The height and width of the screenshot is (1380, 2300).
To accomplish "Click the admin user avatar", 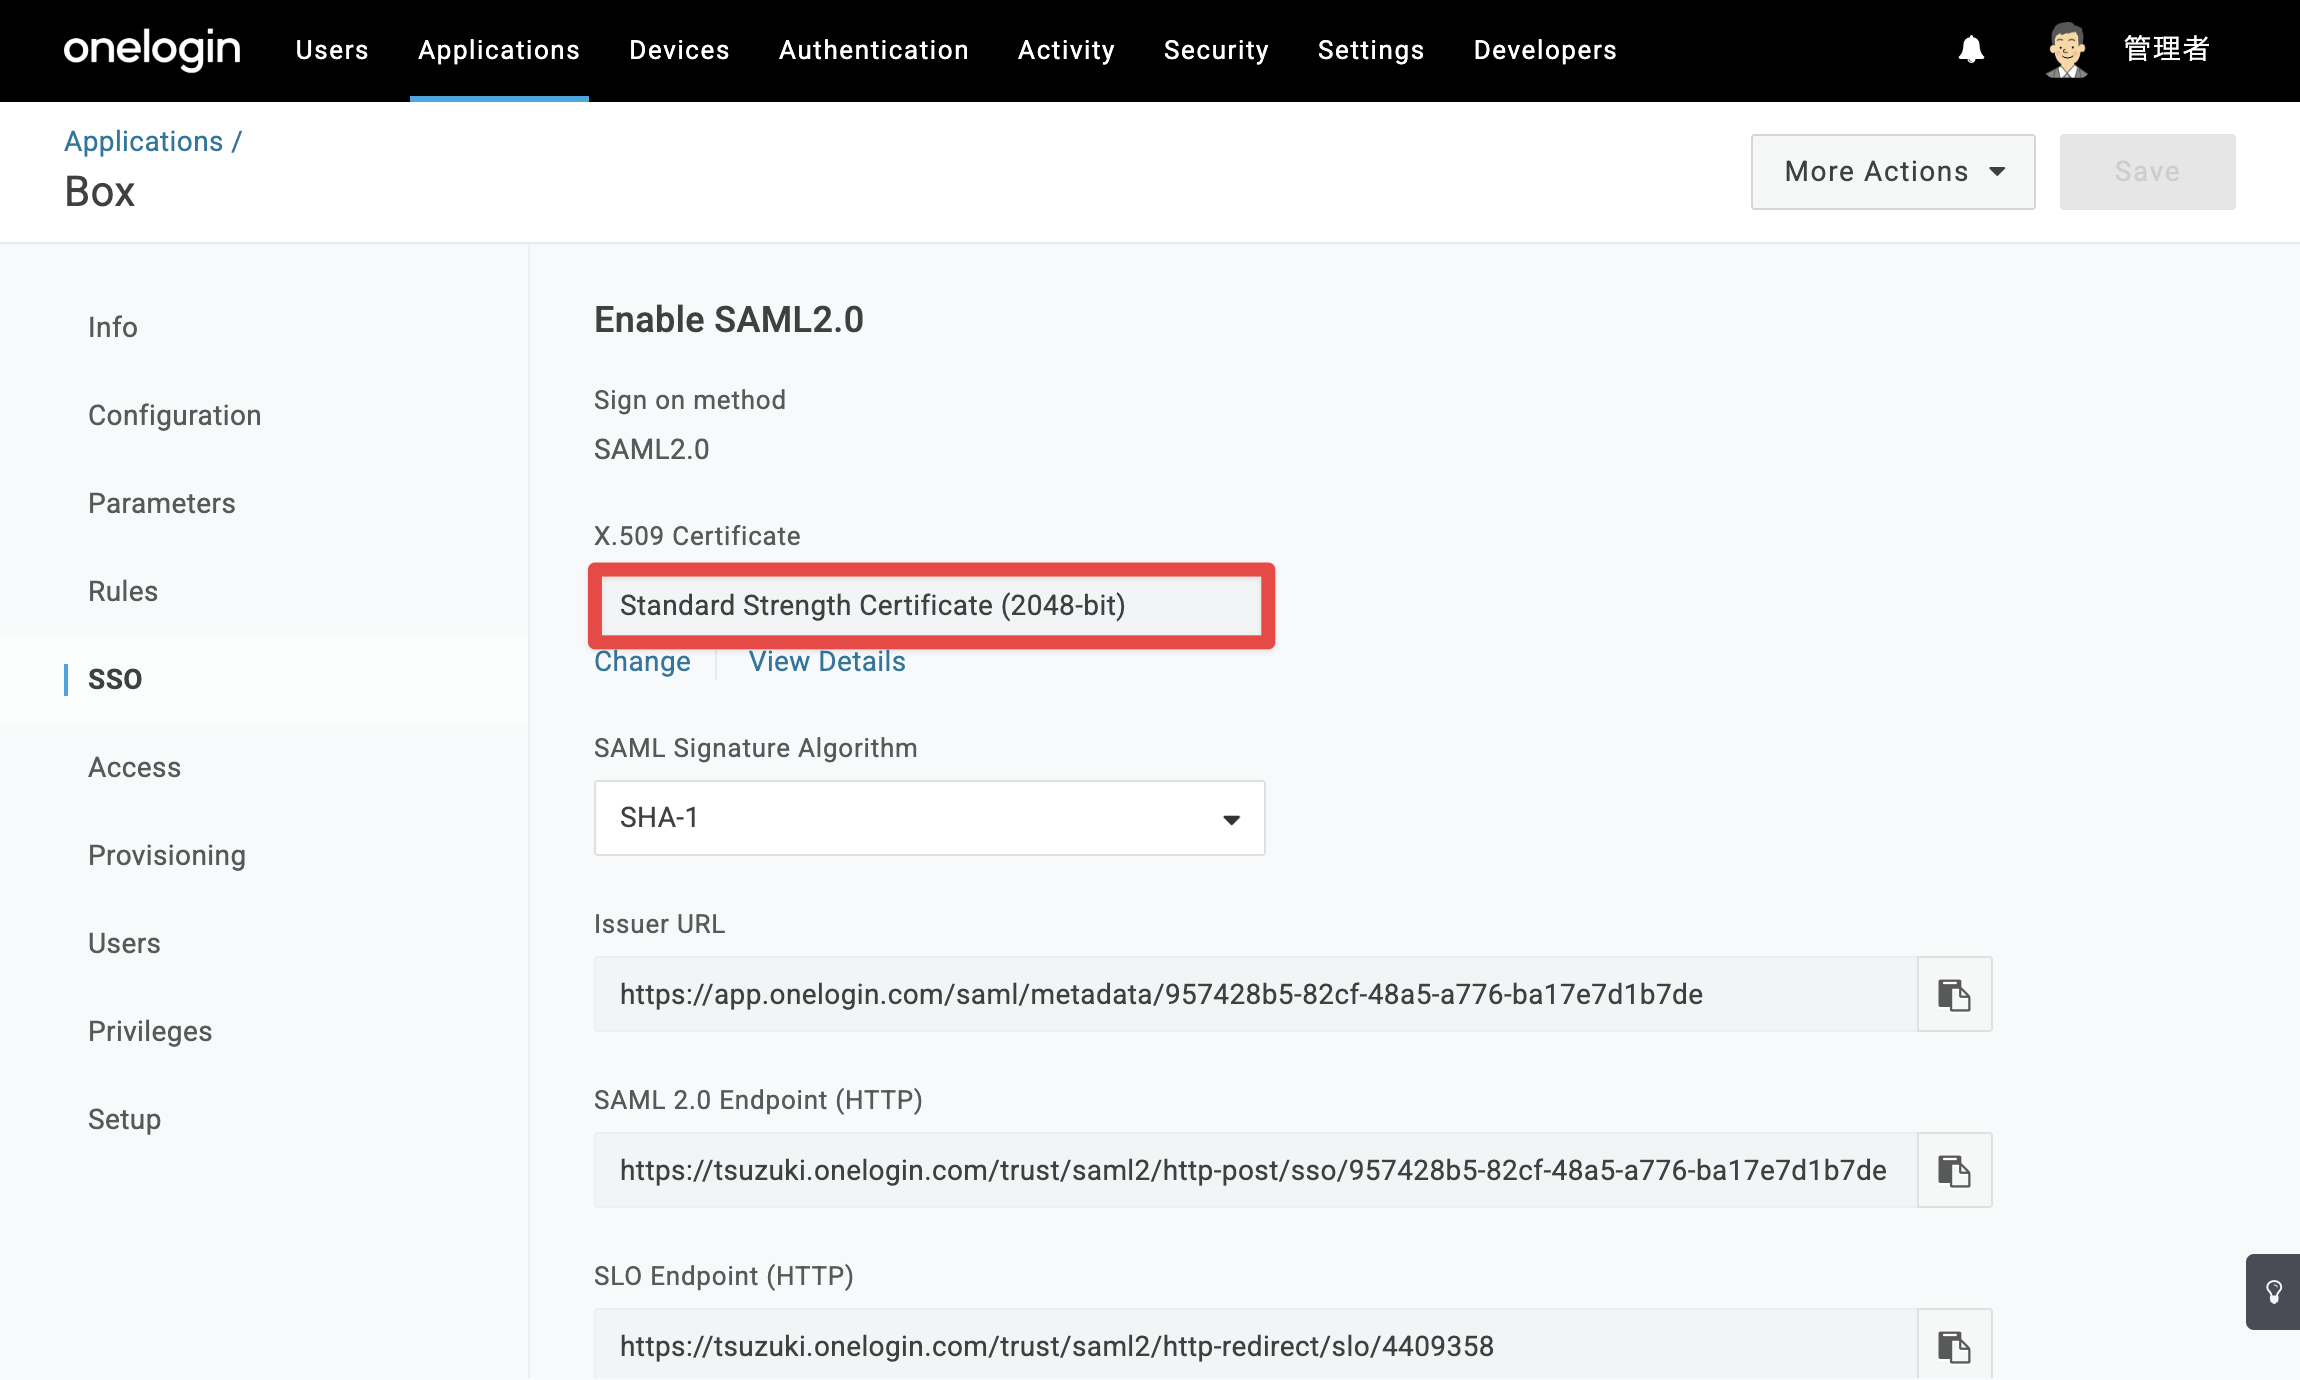I will [x=2066, y=50].
